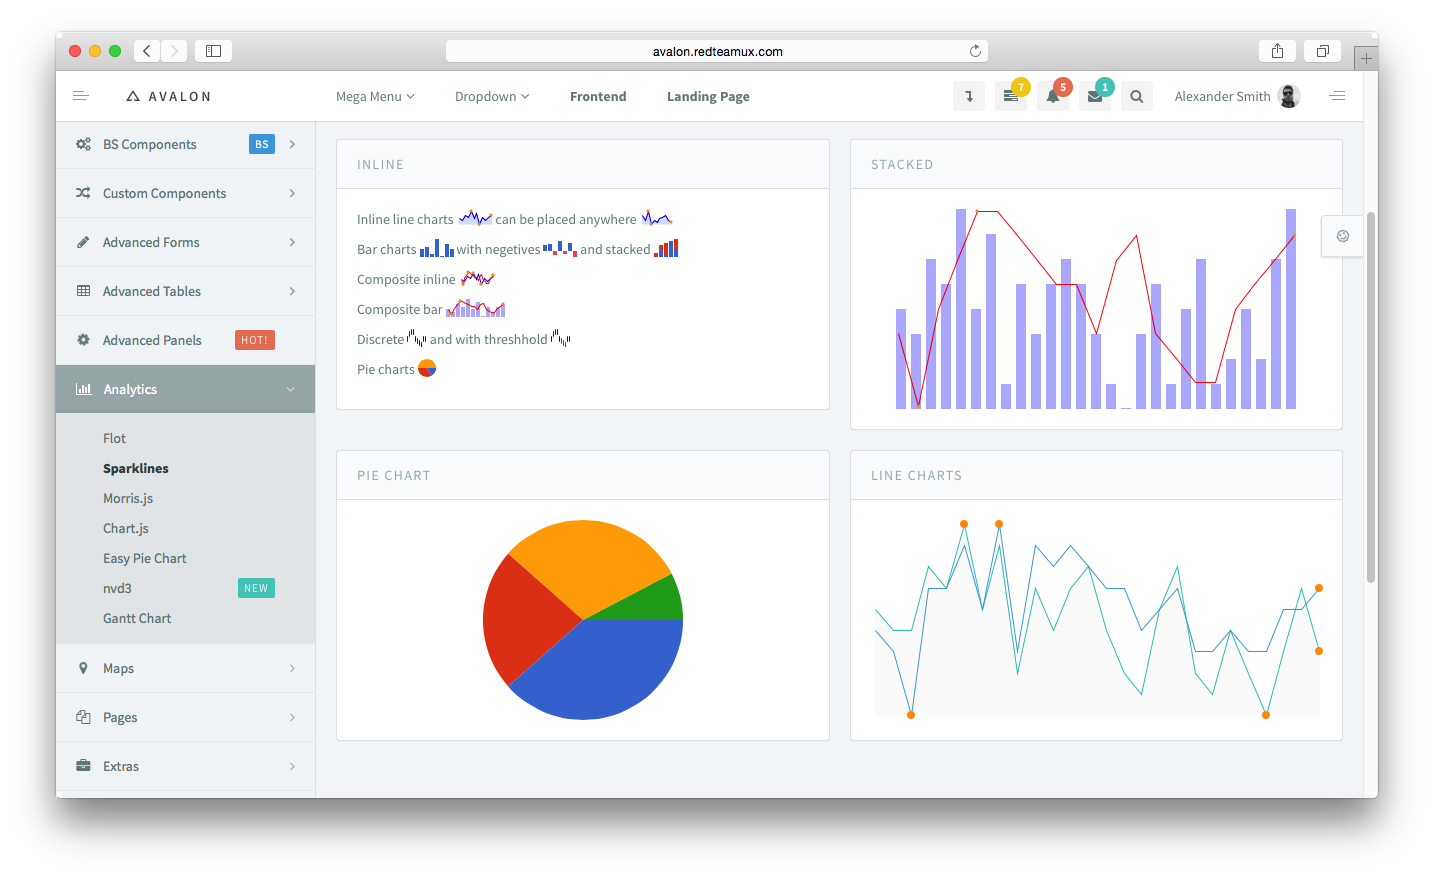The image size is (1434, 878).
Task: Expand the BS Components chevron
Action: coord(292,144)
